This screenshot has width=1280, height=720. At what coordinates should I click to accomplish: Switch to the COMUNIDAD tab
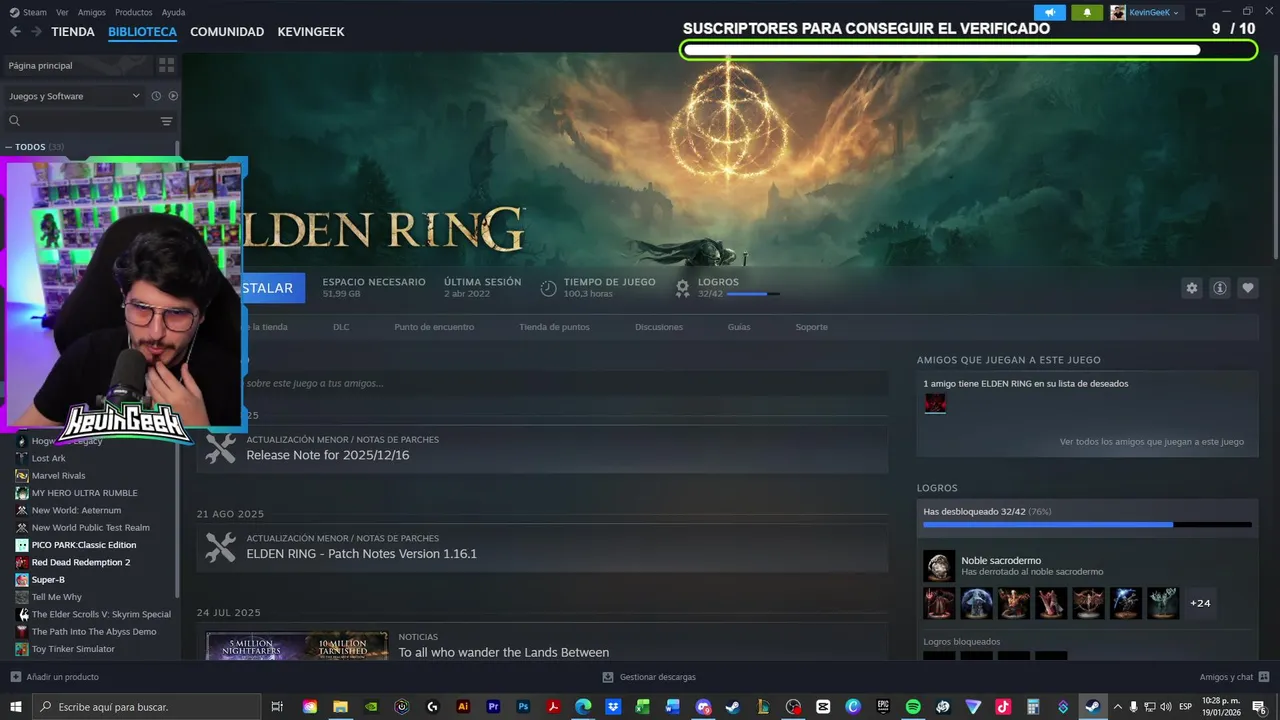click(227, 32)
